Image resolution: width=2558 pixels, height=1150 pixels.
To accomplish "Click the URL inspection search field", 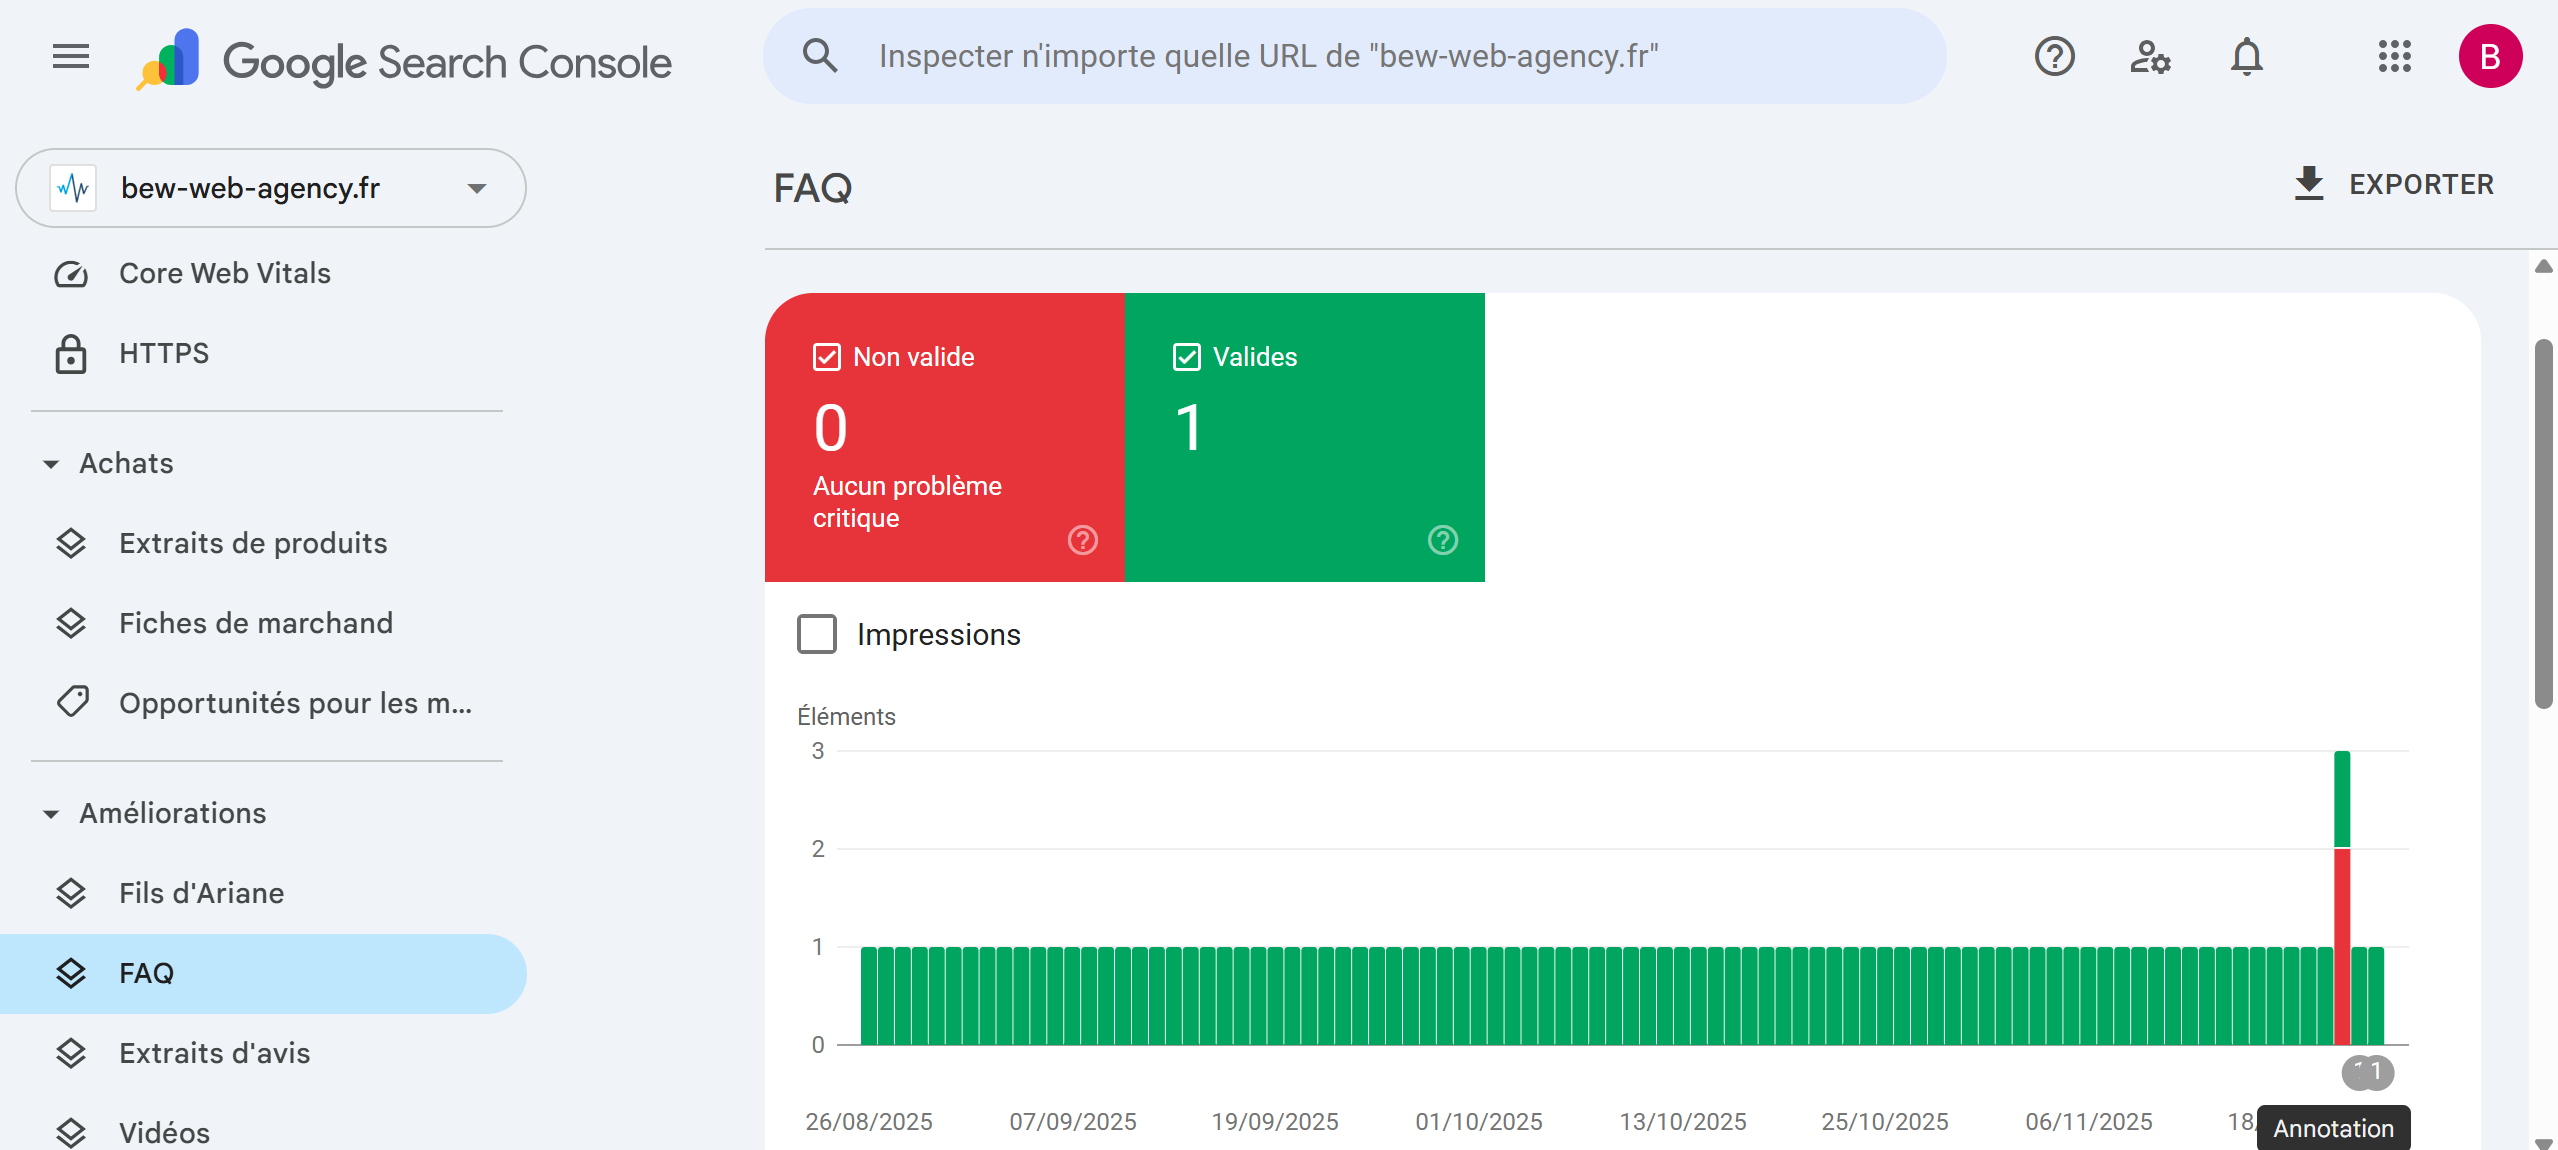I will (x=1354, y=56).
